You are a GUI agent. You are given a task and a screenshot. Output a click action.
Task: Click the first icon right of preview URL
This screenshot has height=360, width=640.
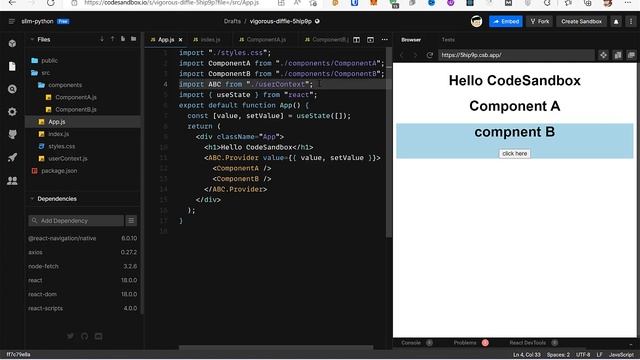click(603, 55)
